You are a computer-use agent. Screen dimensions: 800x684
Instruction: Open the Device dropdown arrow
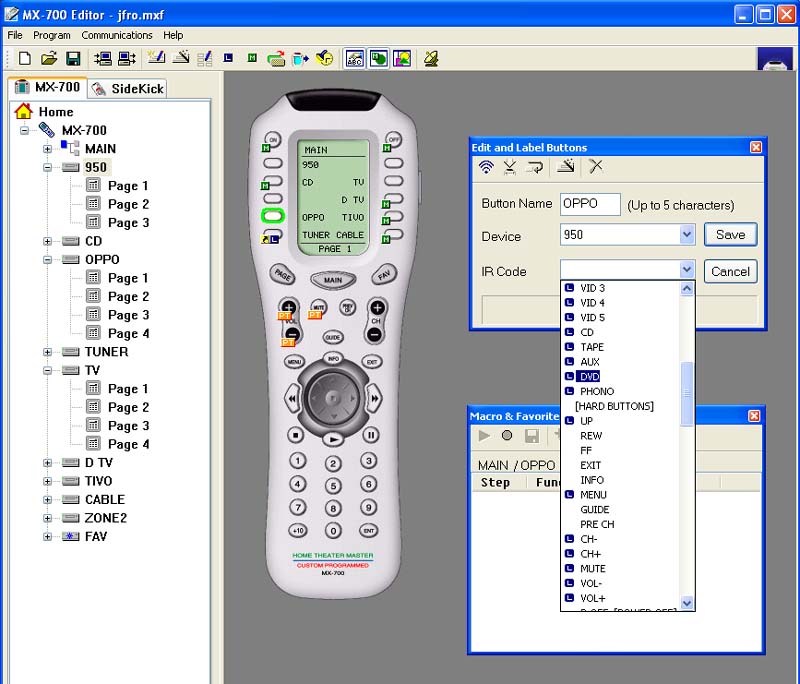pos(687,235)
